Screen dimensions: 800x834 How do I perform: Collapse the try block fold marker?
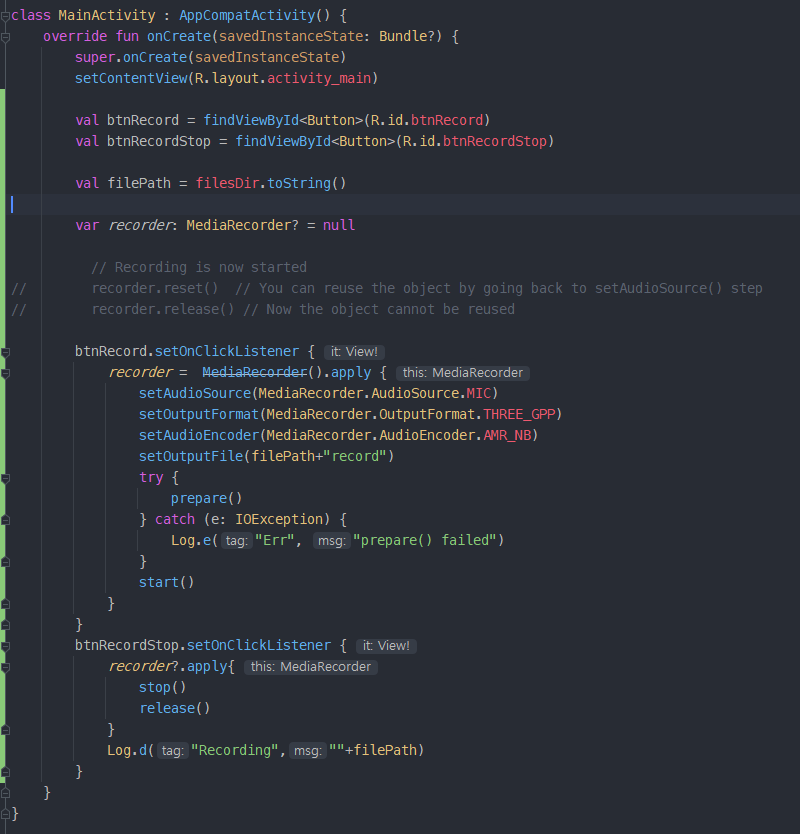(5, 478)
